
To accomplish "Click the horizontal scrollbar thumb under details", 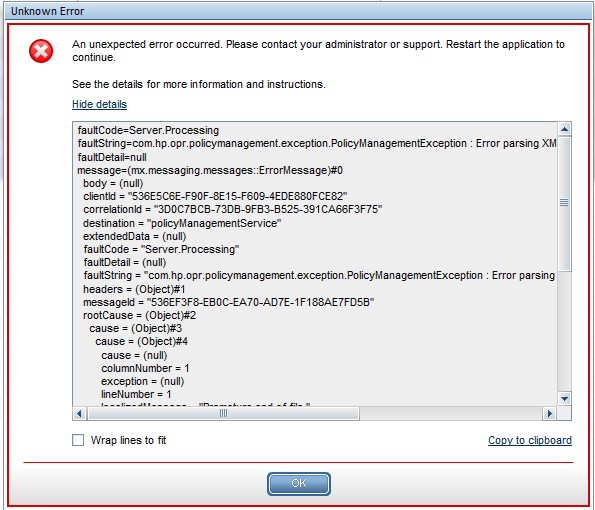I will click(x=223, y=413).
